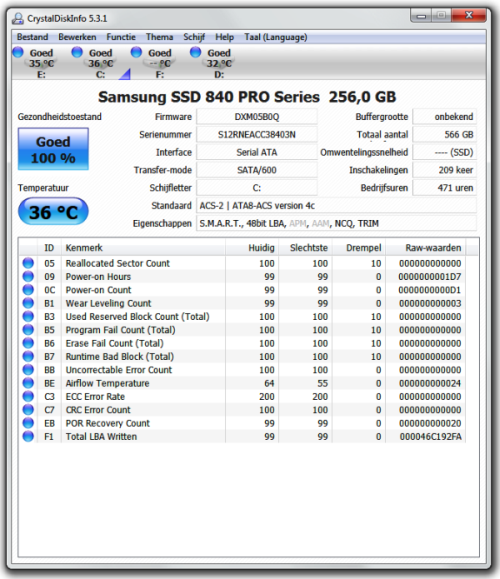
Task: Select drive D: with 32 °C
Action: coord(213,63)
